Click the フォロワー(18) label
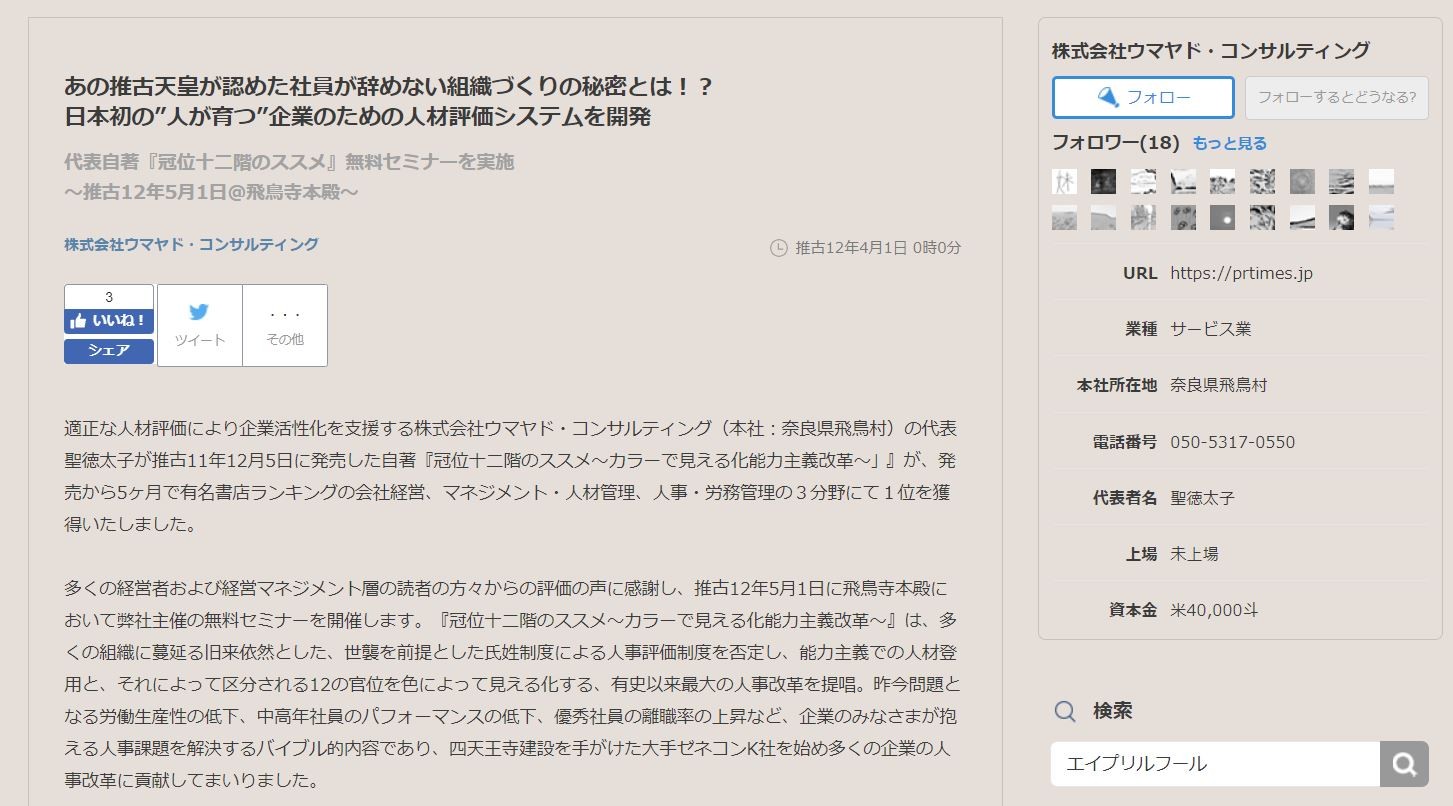Screen dimensions: 1453x806 point(1116,143)
